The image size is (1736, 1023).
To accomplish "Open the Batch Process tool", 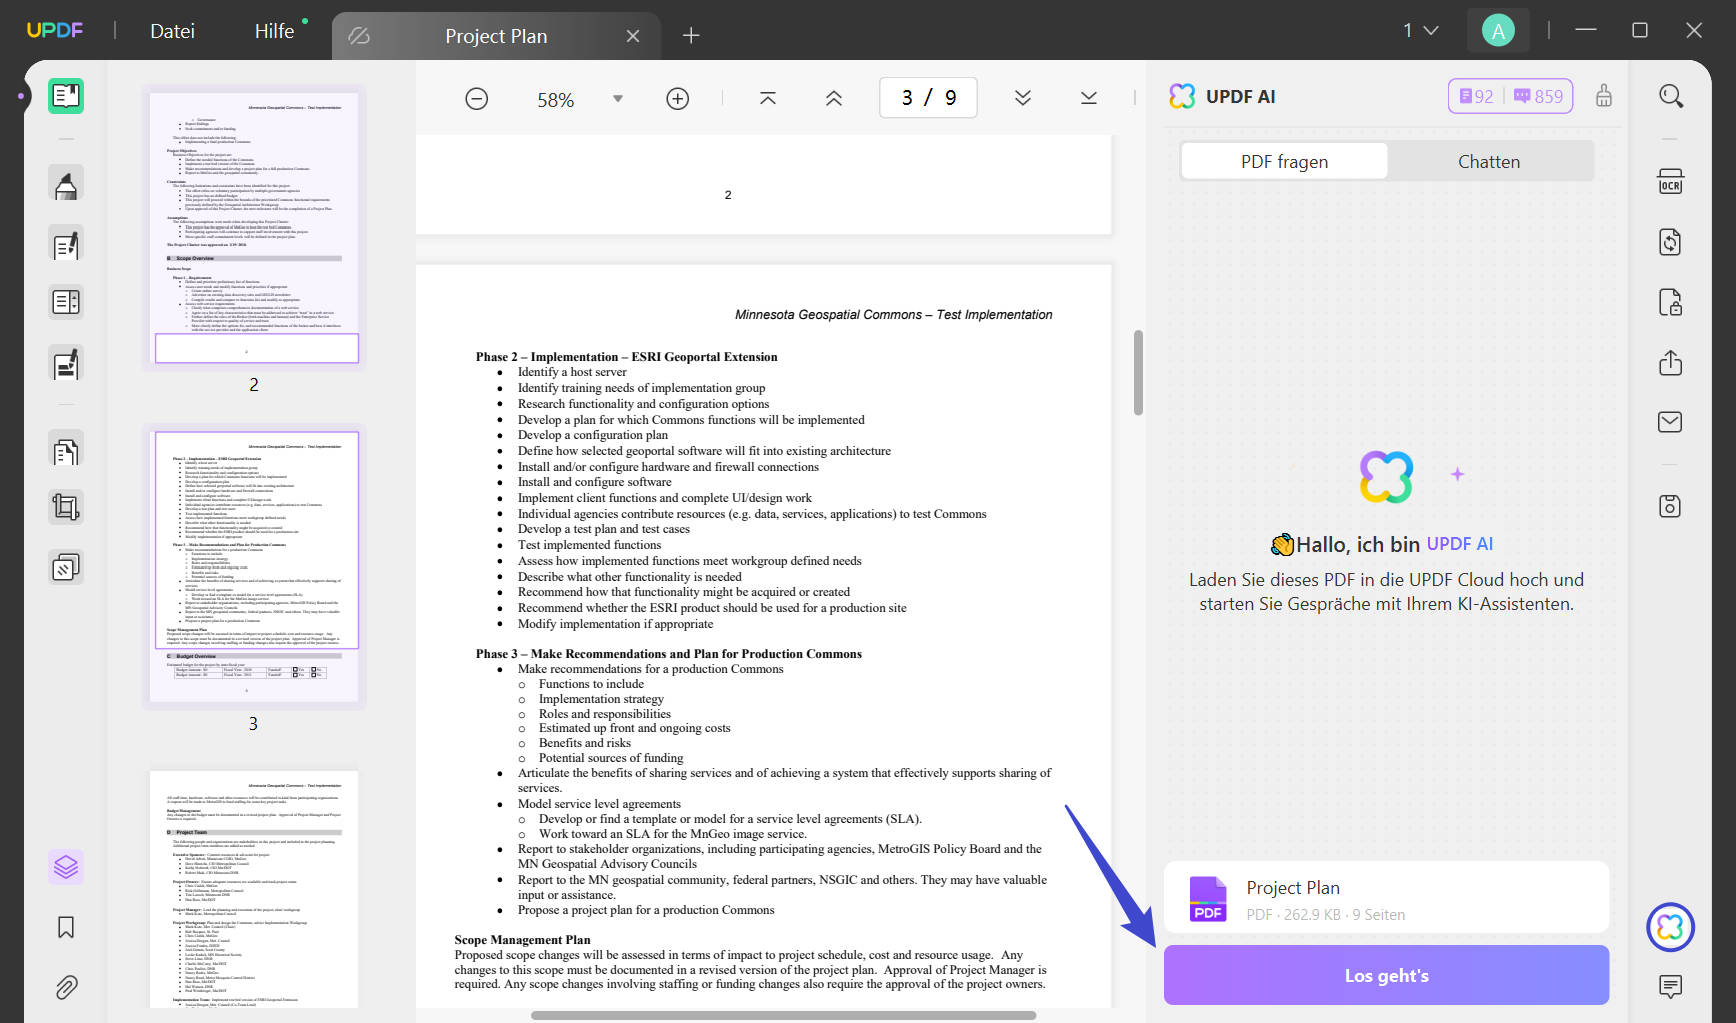I will (66, 568).
